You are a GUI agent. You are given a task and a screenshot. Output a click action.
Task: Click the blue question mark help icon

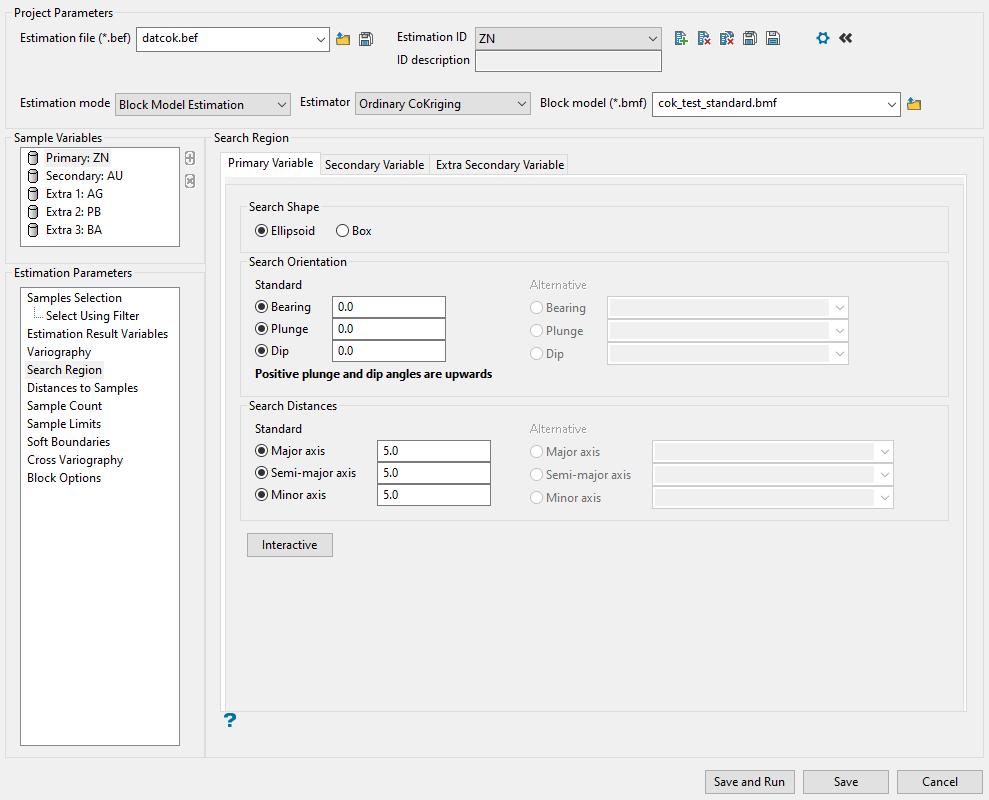pyautogui.click(x=230, y=720)
